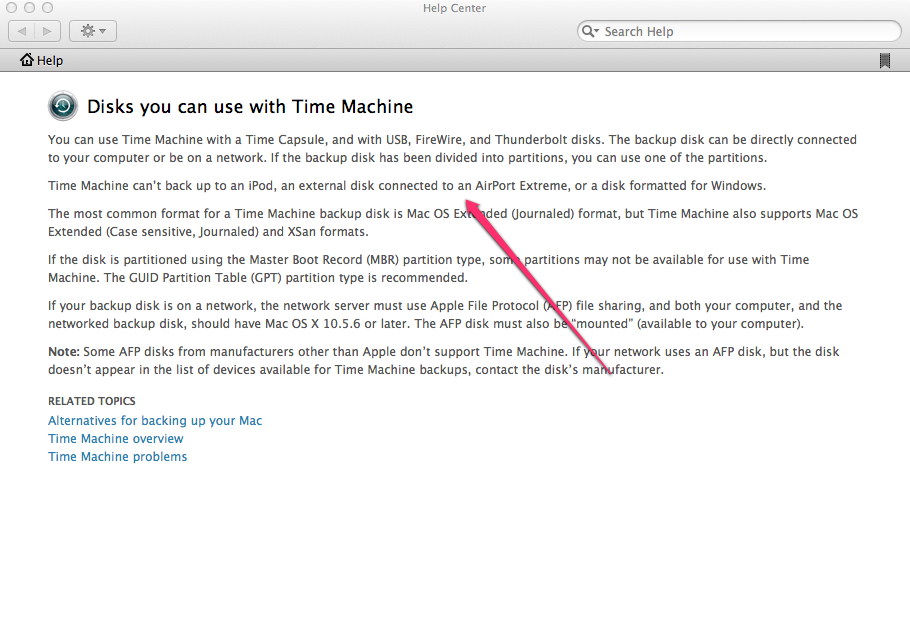This screenshot has height=624, width=910.
Task: Close the Help Center window
Action: (x=12, y=8)
